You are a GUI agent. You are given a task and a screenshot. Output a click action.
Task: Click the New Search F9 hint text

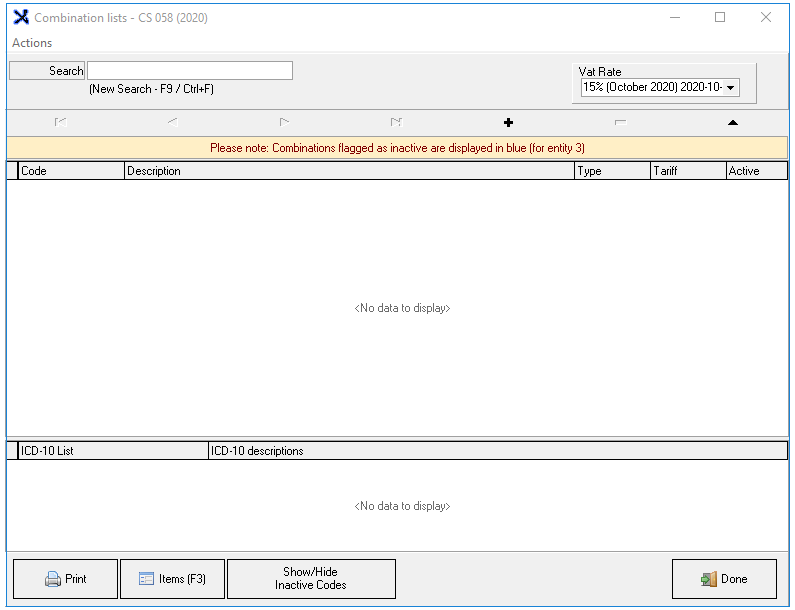(x=152, y=89)
